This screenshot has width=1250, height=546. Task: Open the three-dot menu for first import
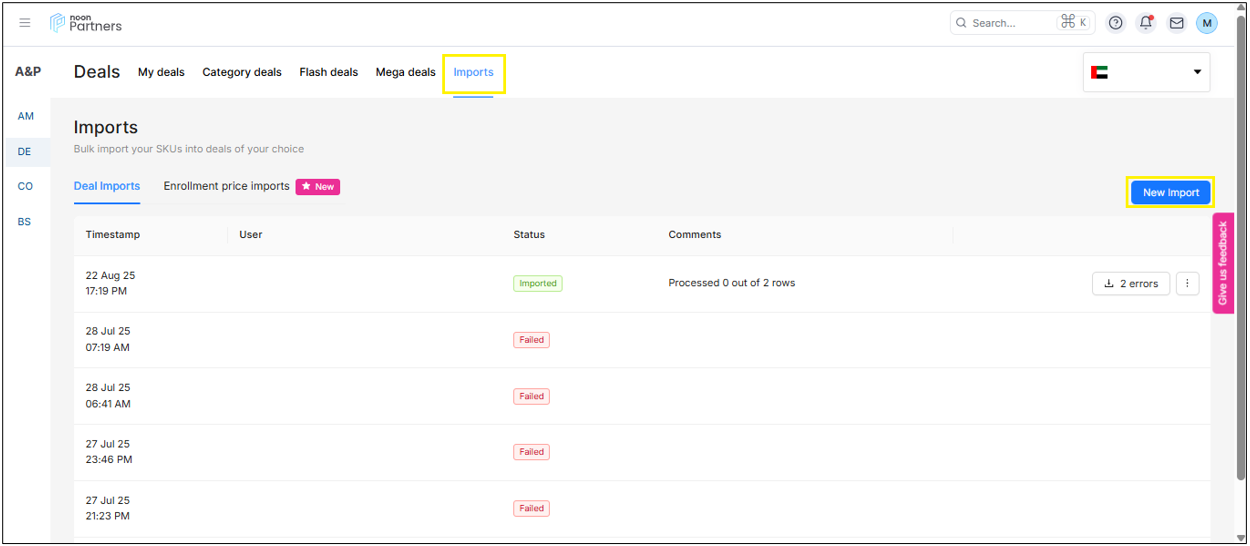[1187, 284]
